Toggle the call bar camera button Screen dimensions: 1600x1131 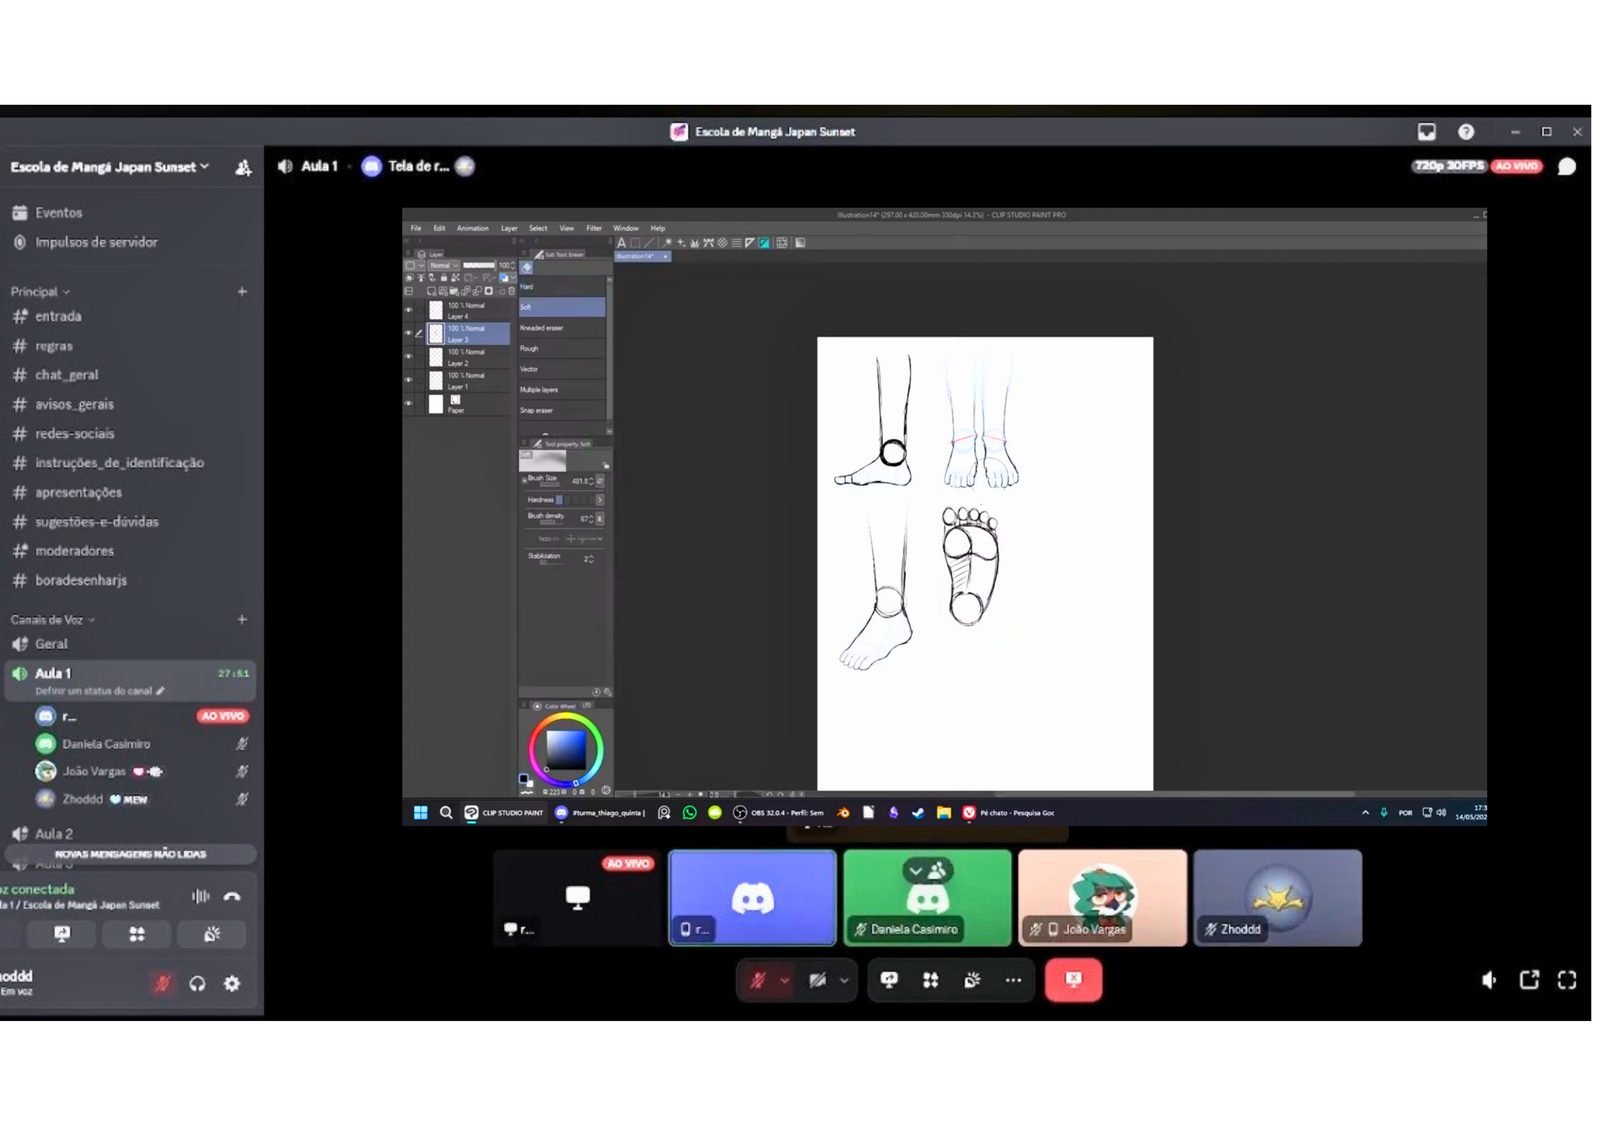click(x=817, y=980)
